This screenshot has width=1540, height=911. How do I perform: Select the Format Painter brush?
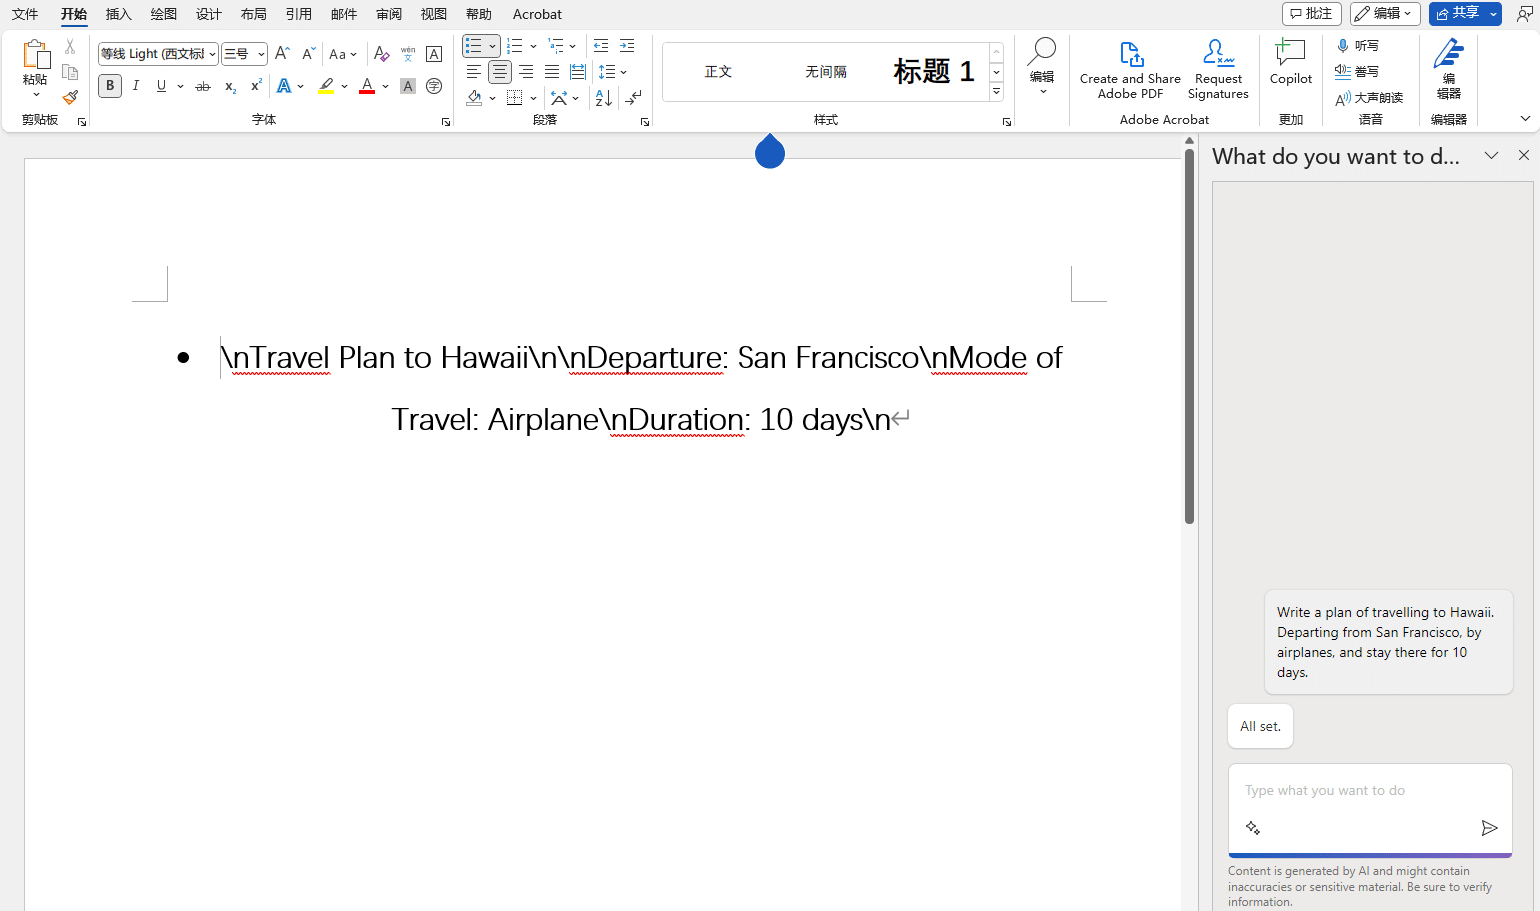70,97
